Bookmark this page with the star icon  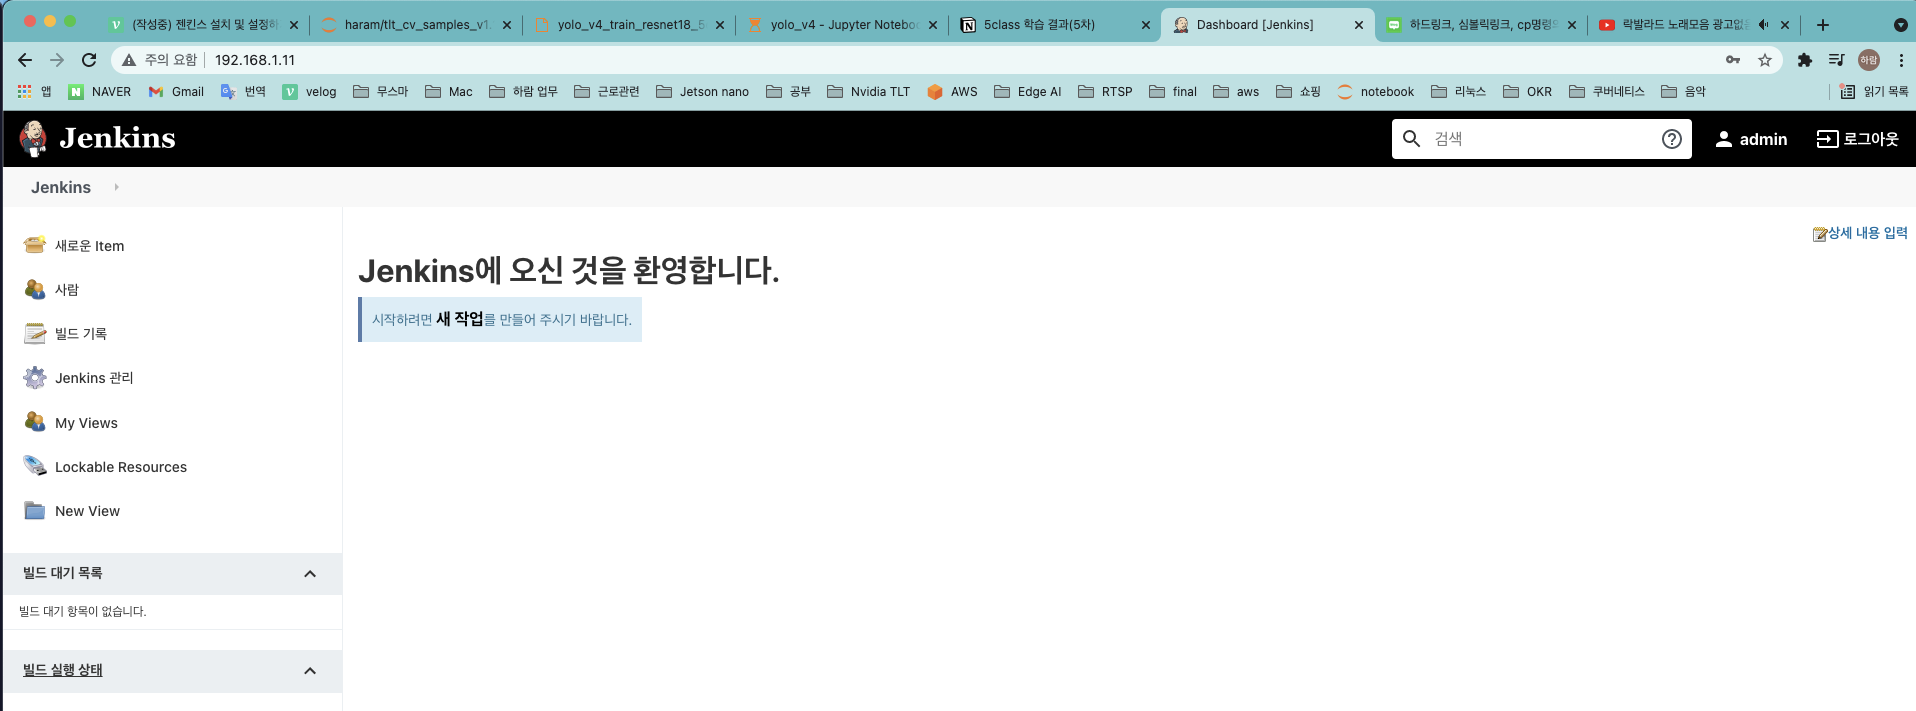coord(1765,60)
